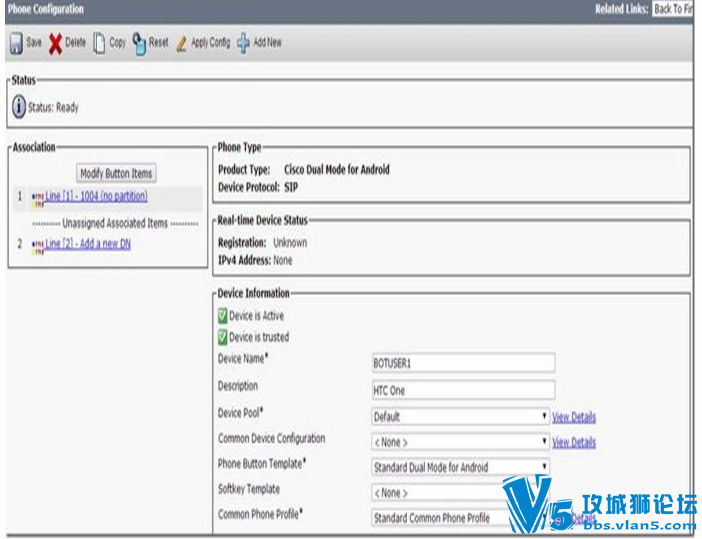Click the Device Protocol SIP value
702x539 pixels.
[291, 187]
